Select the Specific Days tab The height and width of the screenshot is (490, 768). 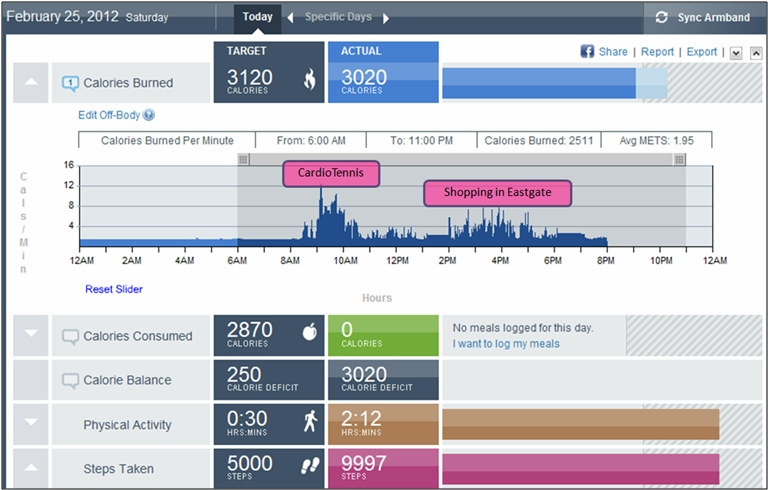click(x=338, y=17)
